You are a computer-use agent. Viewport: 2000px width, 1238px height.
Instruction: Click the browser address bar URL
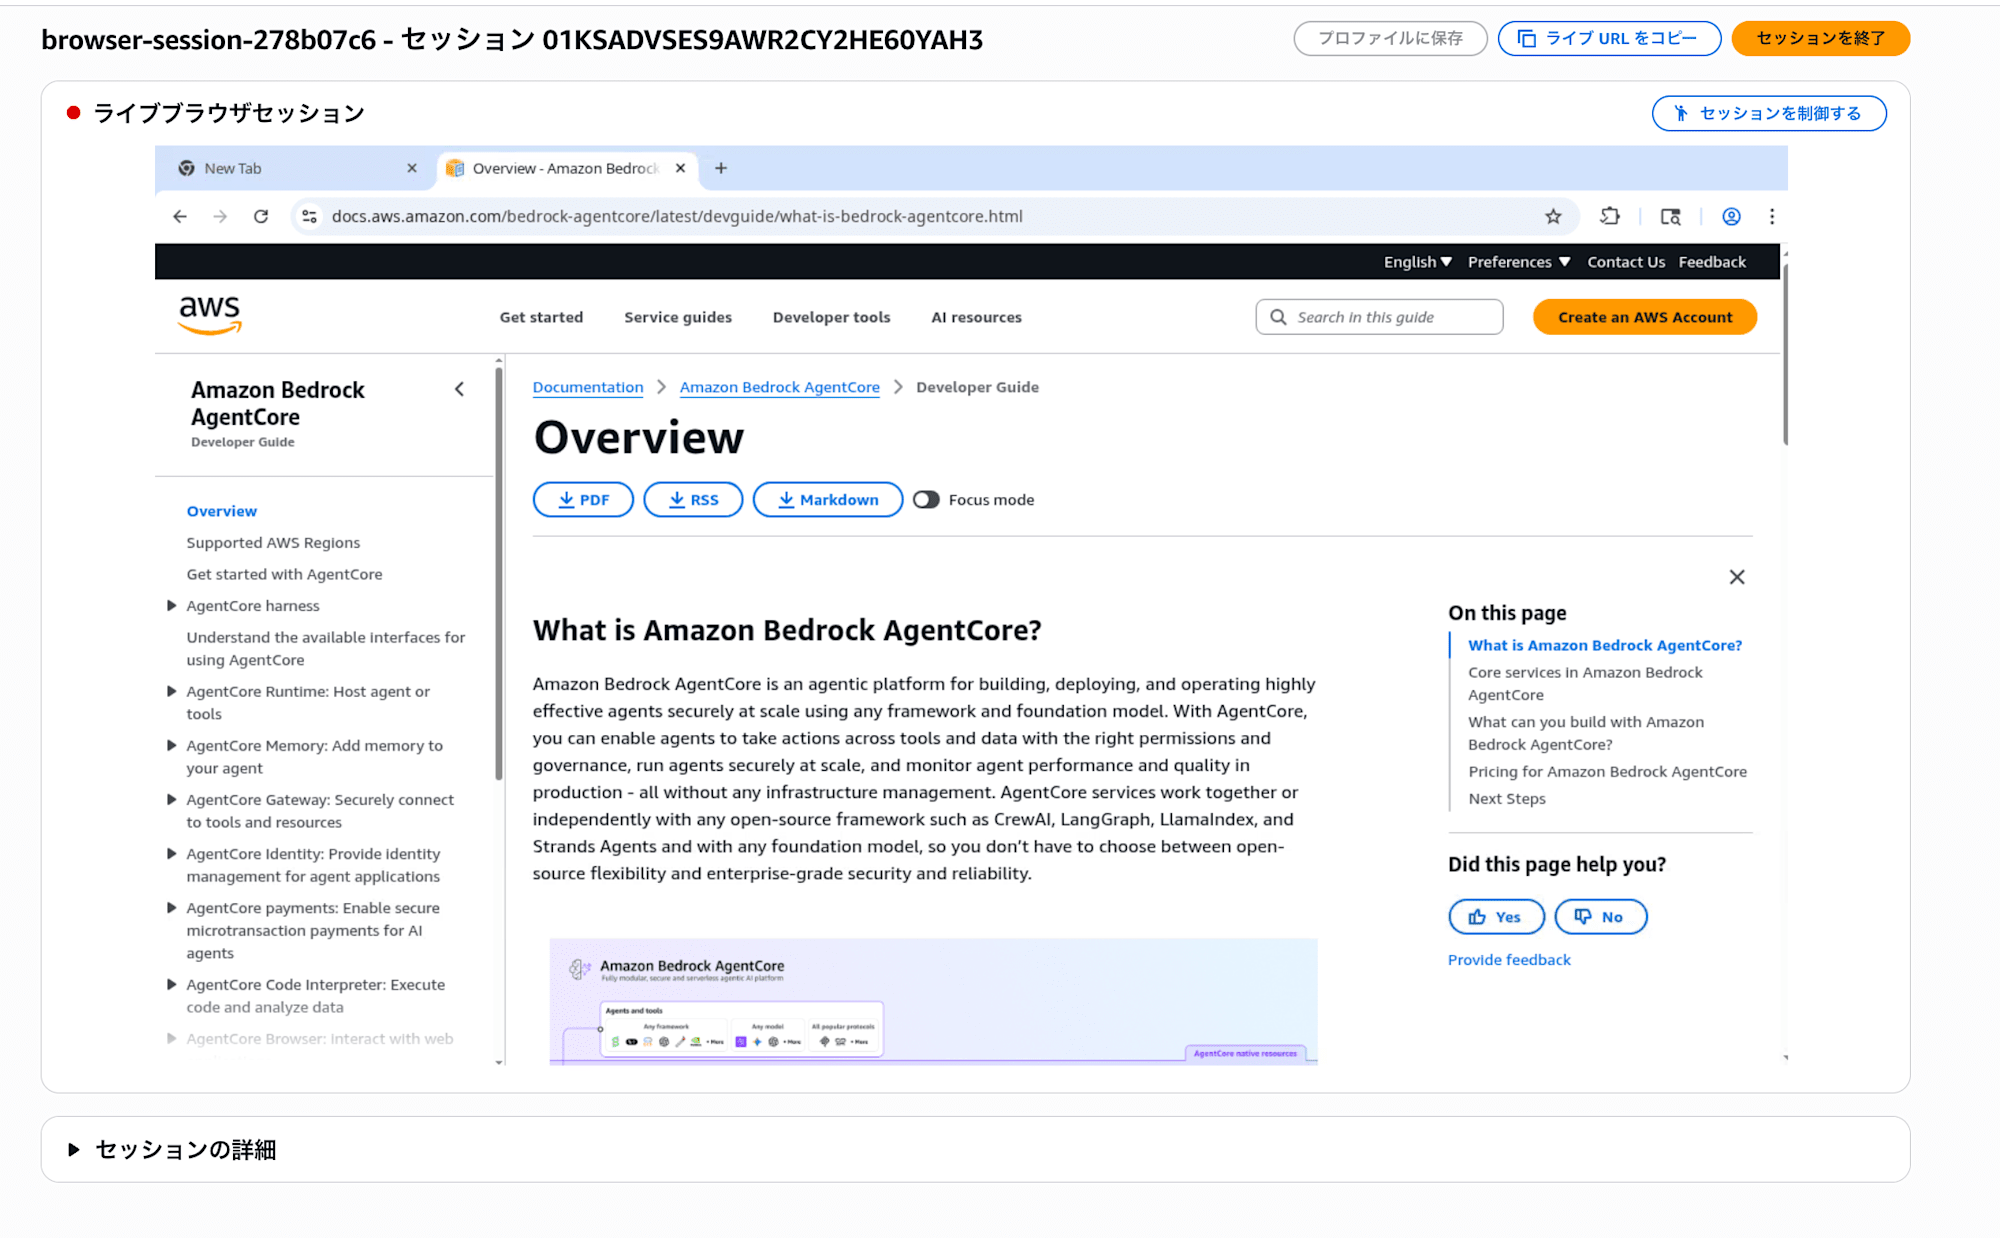(677, 216)
